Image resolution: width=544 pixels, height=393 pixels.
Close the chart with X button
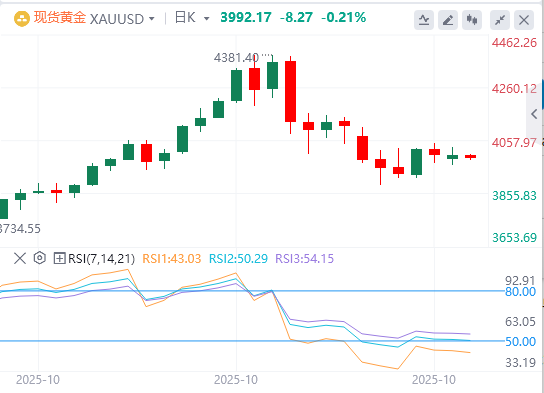tap(524, 20)
